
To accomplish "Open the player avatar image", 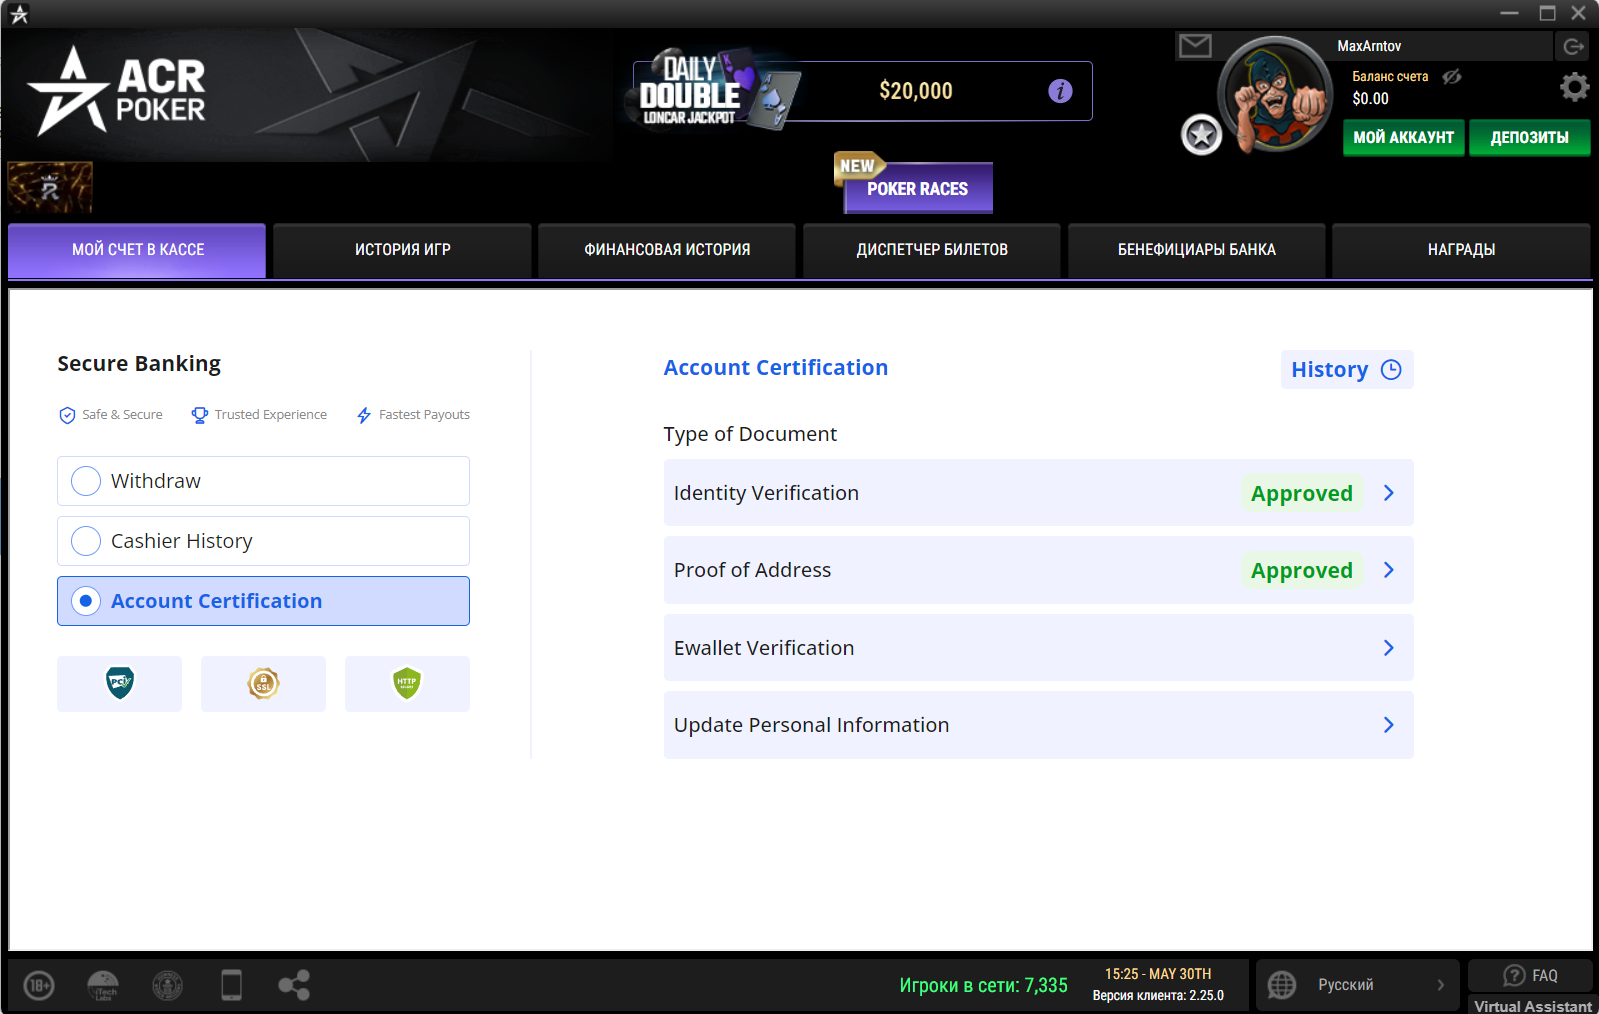I will pos(1275,94).
